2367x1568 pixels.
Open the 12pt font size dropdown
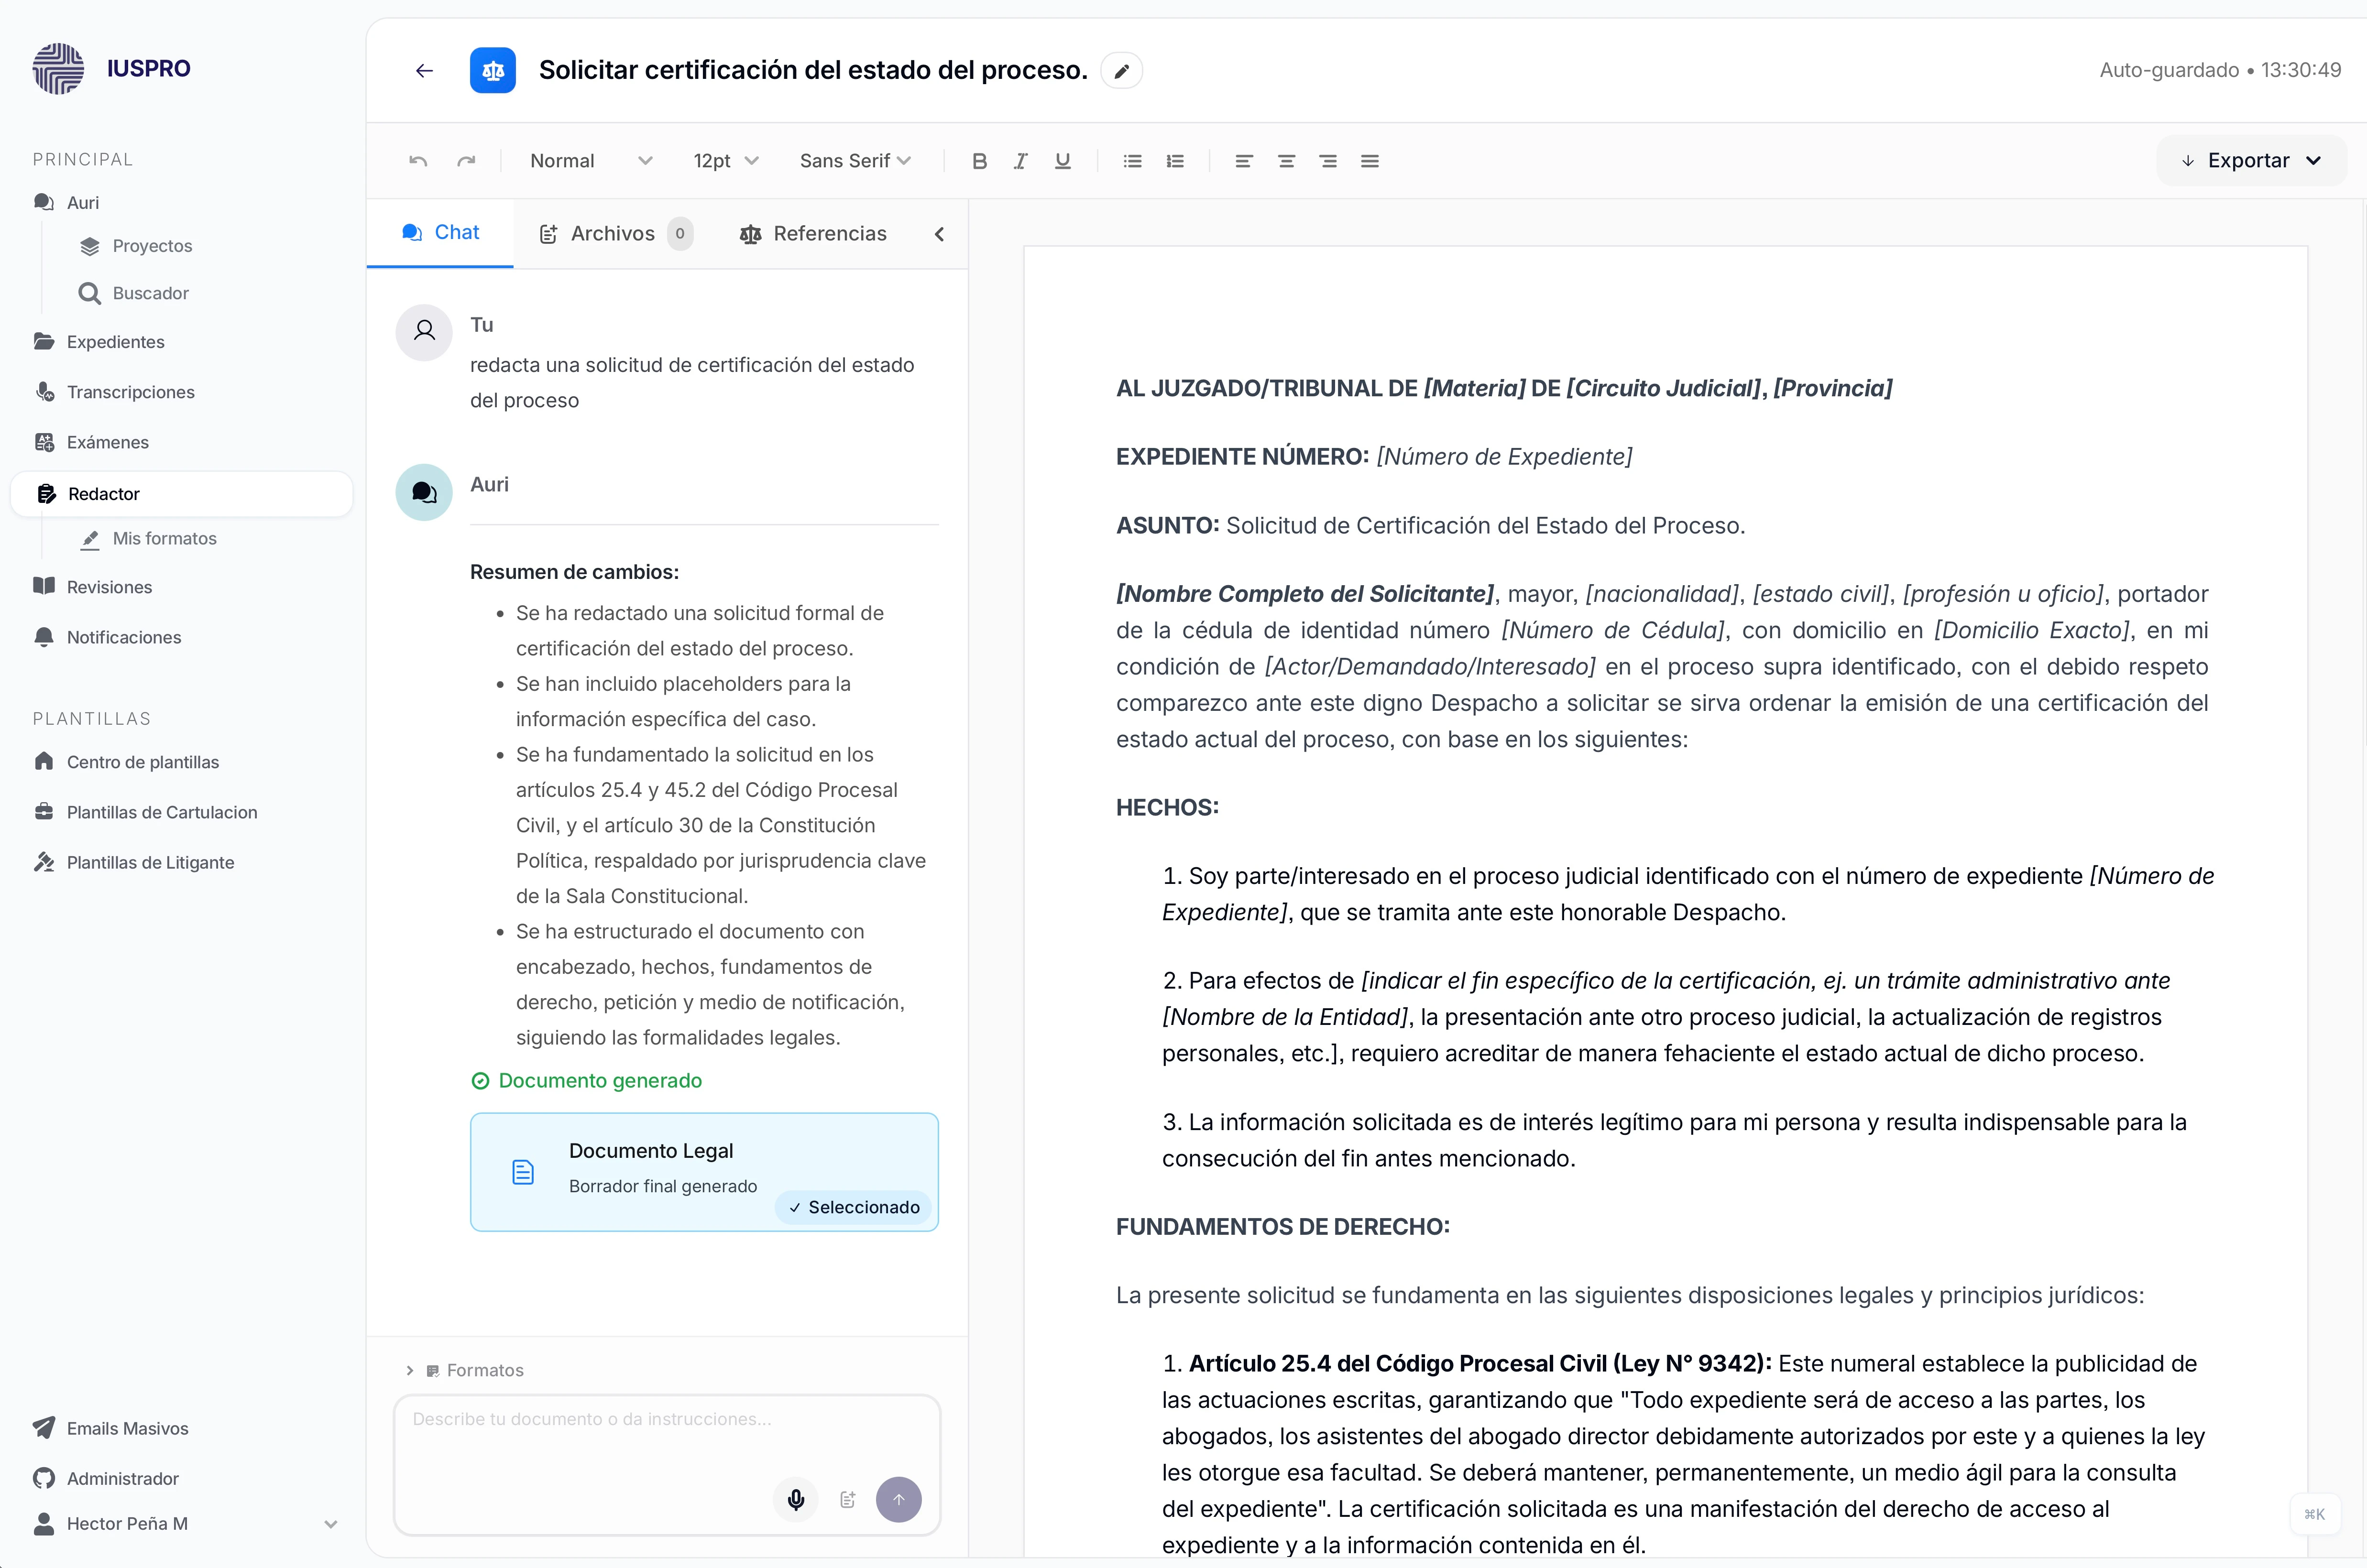[x=726, y=161]
